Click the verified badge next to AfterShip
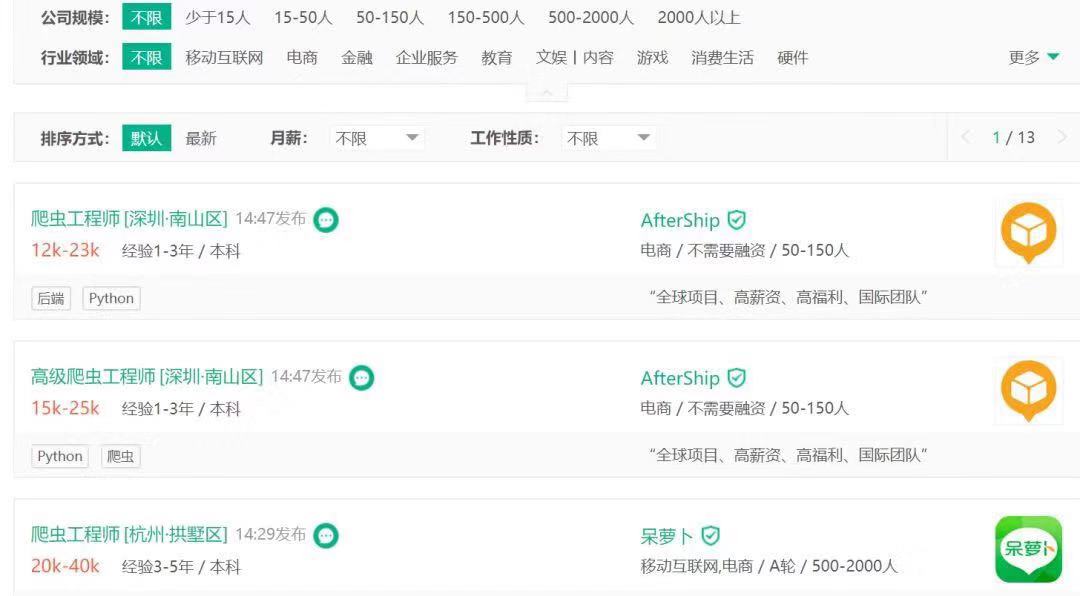 (x=736, y=220)
